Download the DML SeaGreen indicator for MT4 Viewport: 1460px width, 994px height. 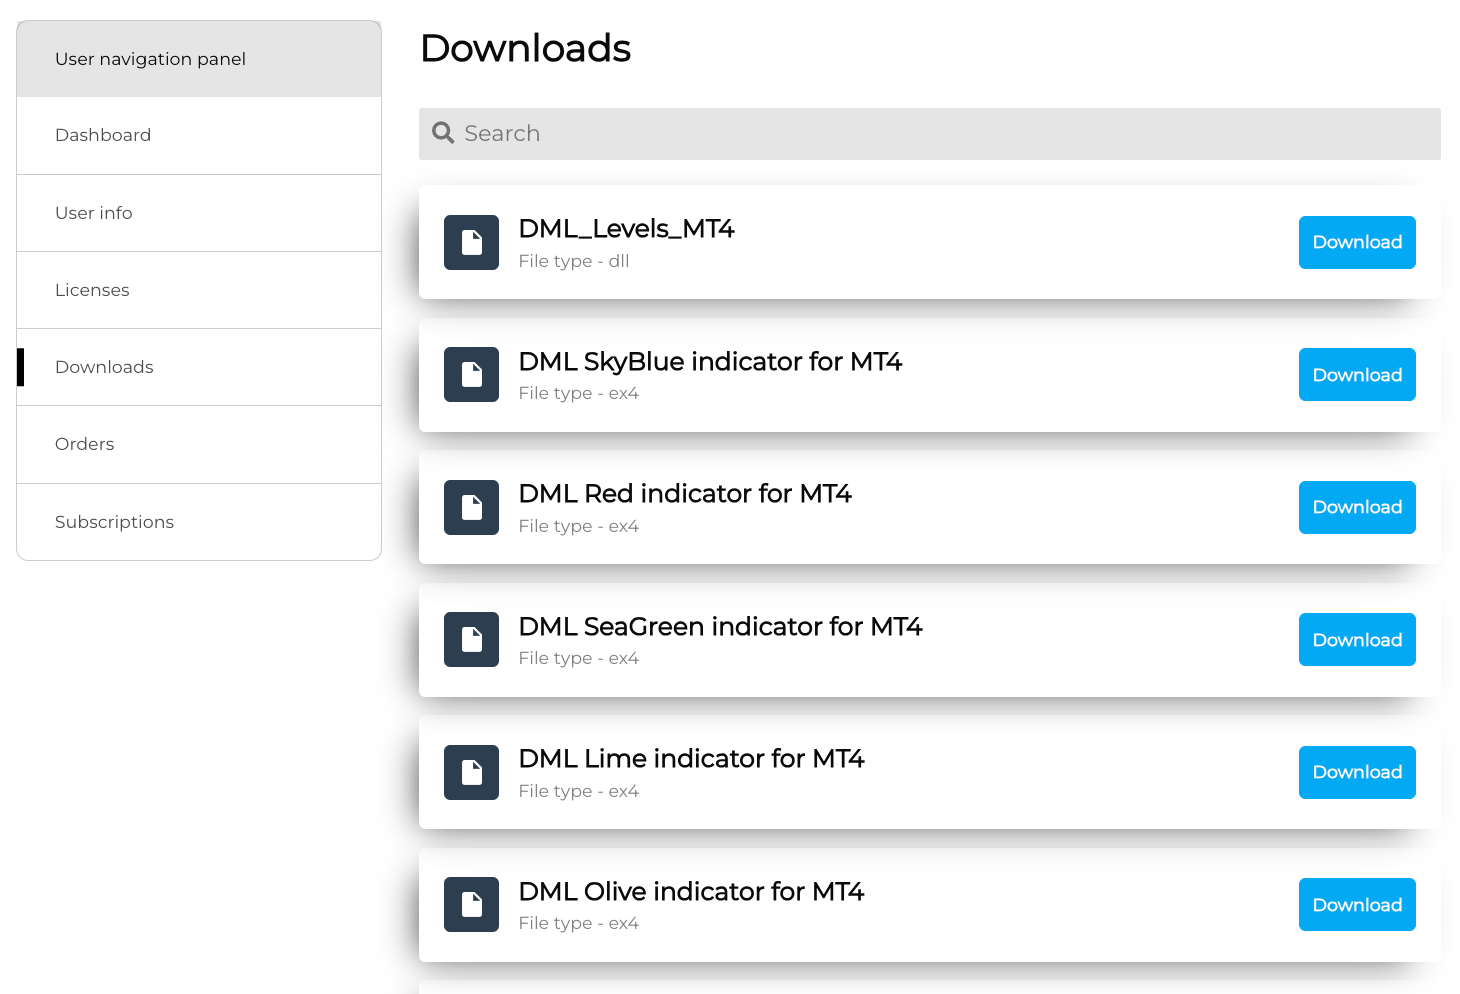click(x=1356, y=640)
